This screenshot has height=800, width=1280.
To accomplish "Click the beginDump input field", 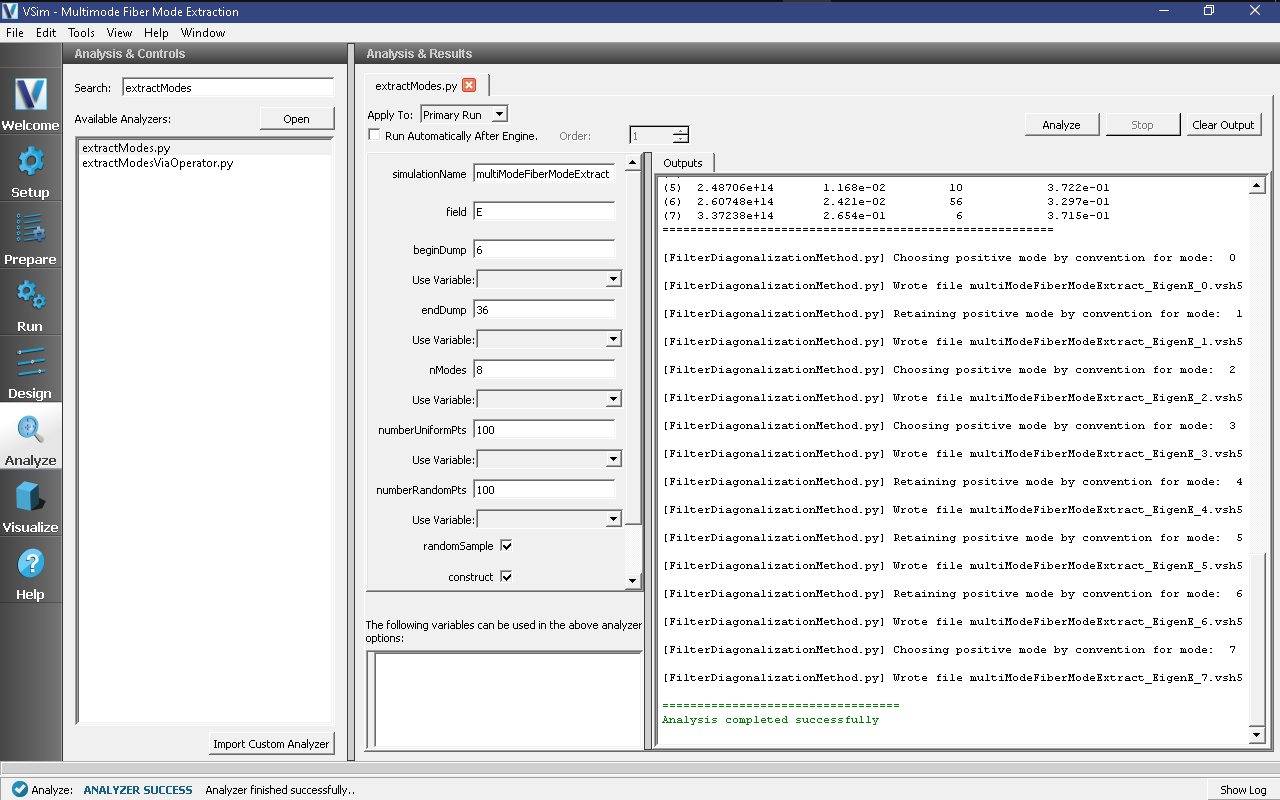I will click(x=544, y=249).
